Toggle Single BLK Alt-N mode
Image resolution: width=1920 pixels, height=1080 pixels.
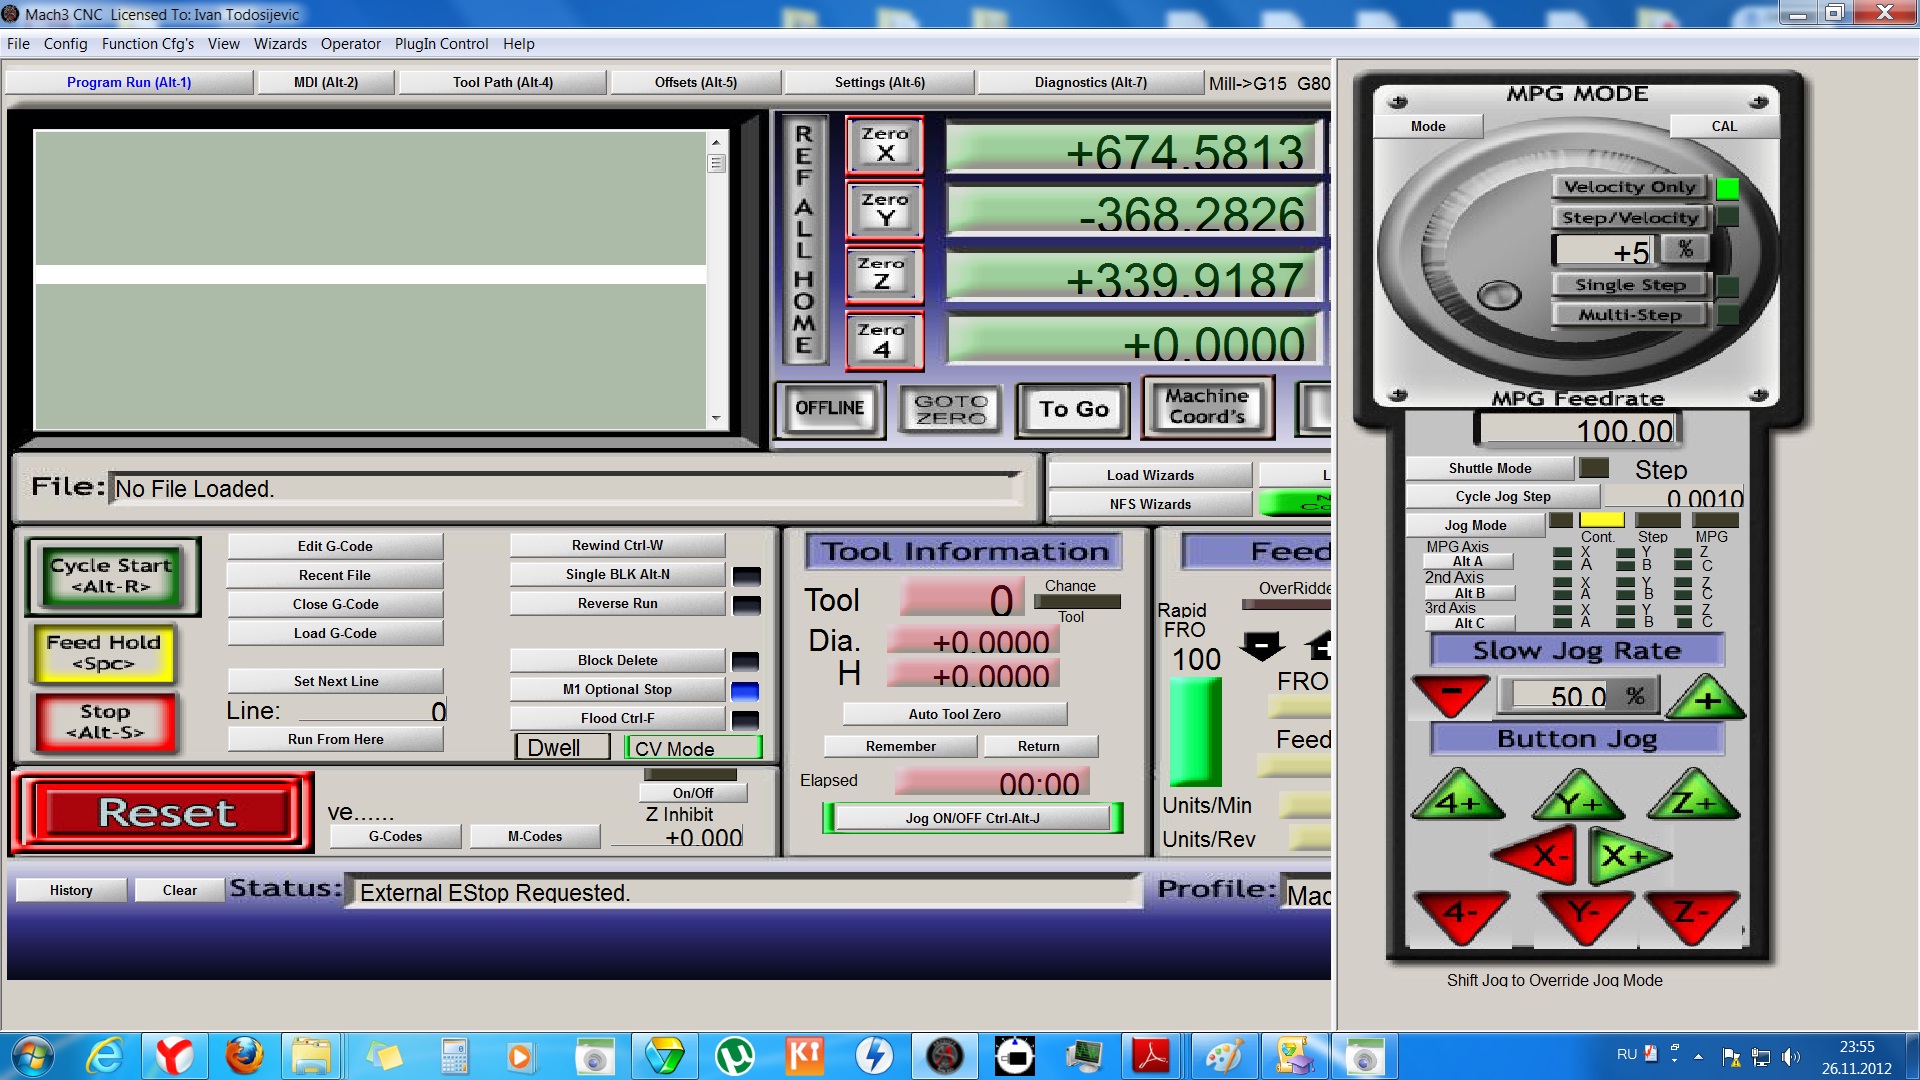[617, 574]
